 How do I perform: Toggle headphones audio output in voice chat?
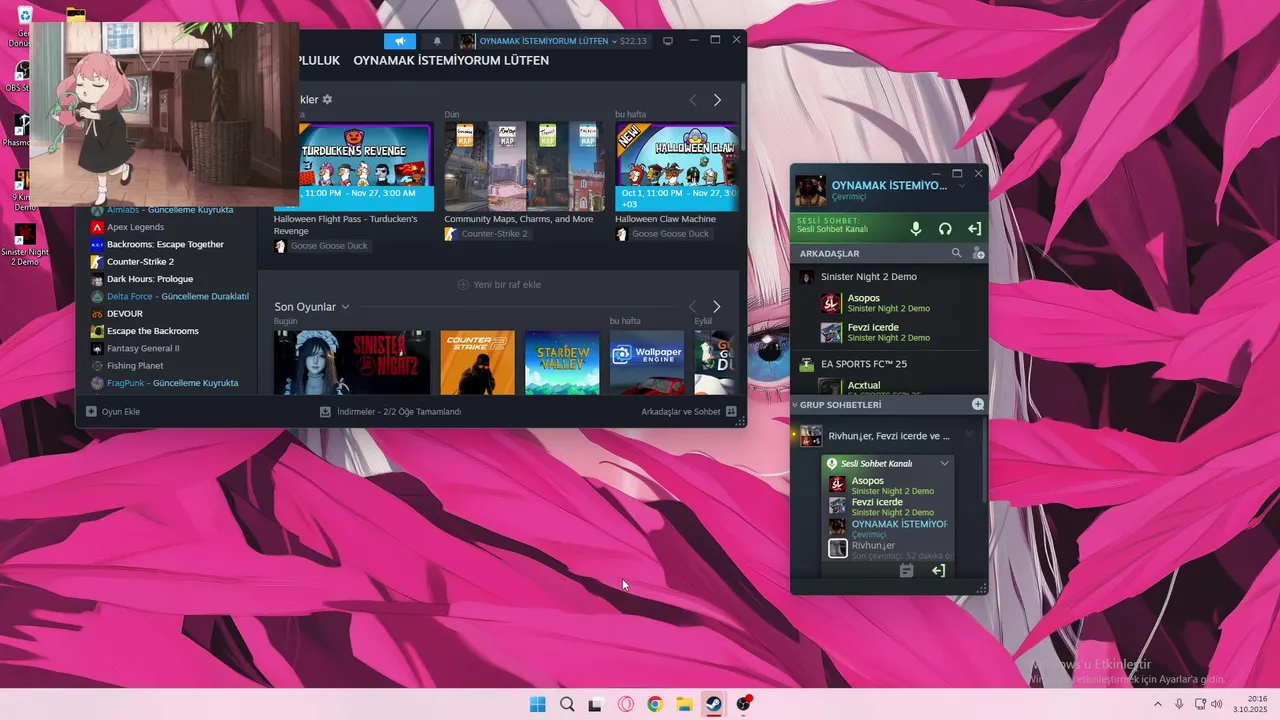pyautogui.click(x=945, y=229)
